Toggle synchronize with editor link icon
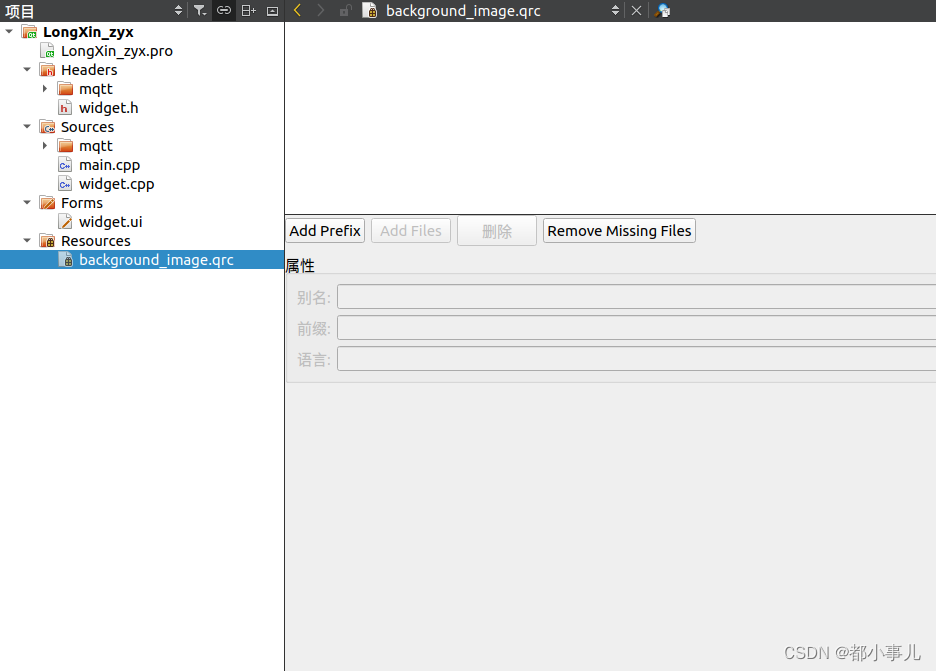936x671 pixels. [224, 10]
